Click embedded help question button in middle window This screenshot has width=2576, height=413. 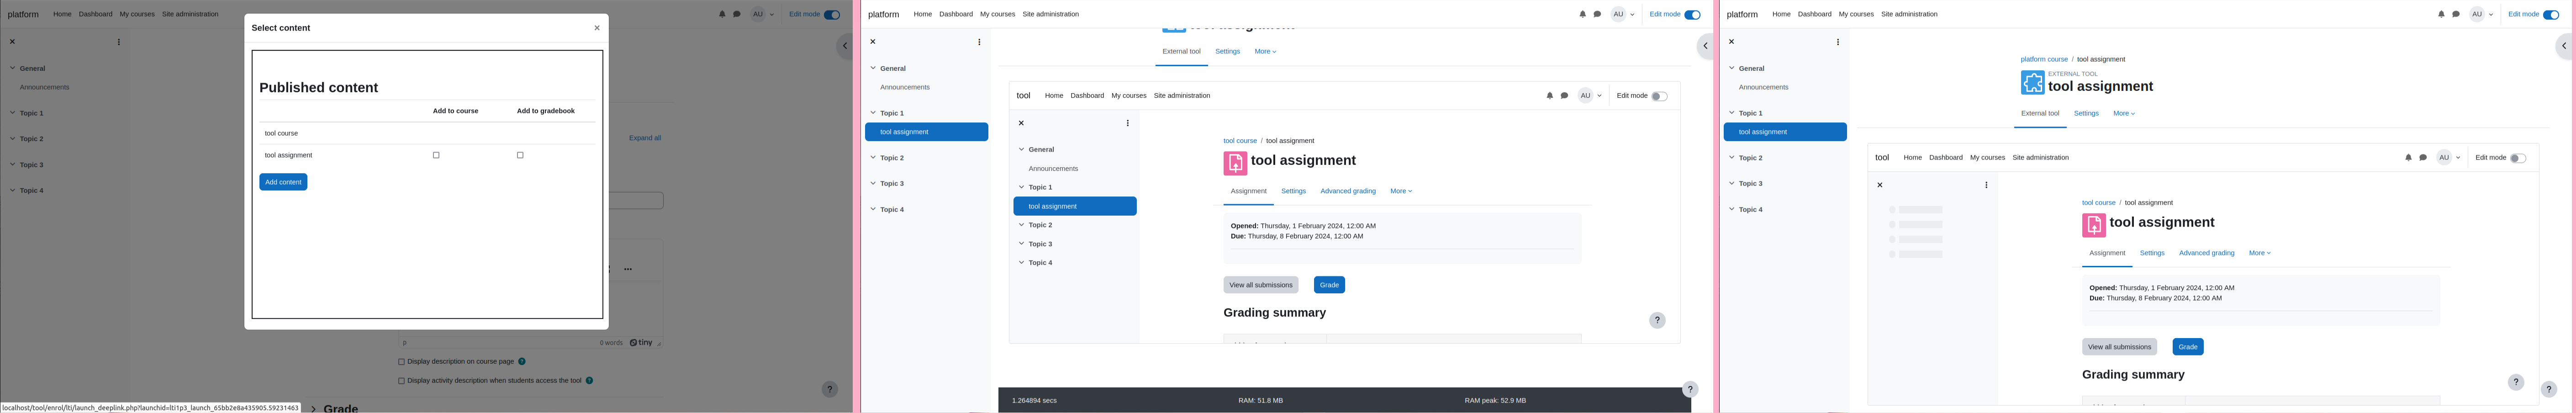pyautogui.click(x=1657, y=321)
